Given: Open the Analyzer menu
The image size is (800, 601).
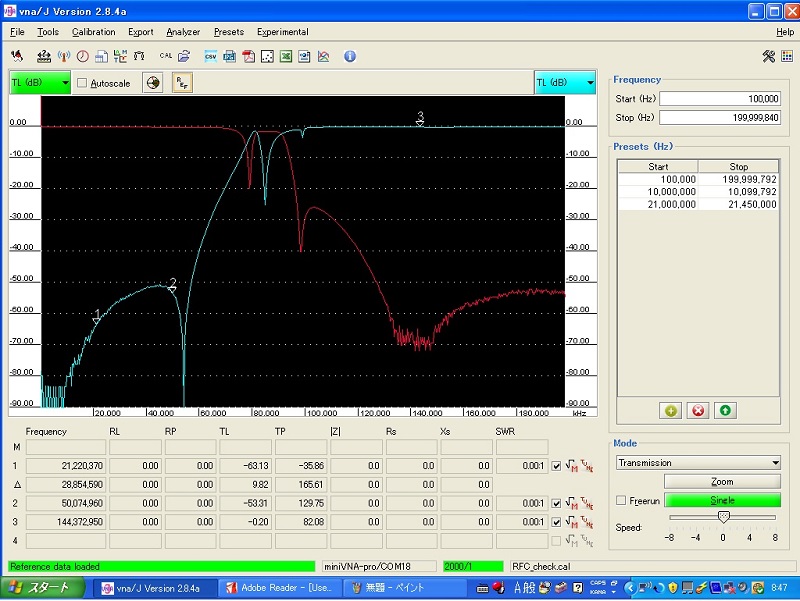Looking at the screenshot, I should point(183,32).
